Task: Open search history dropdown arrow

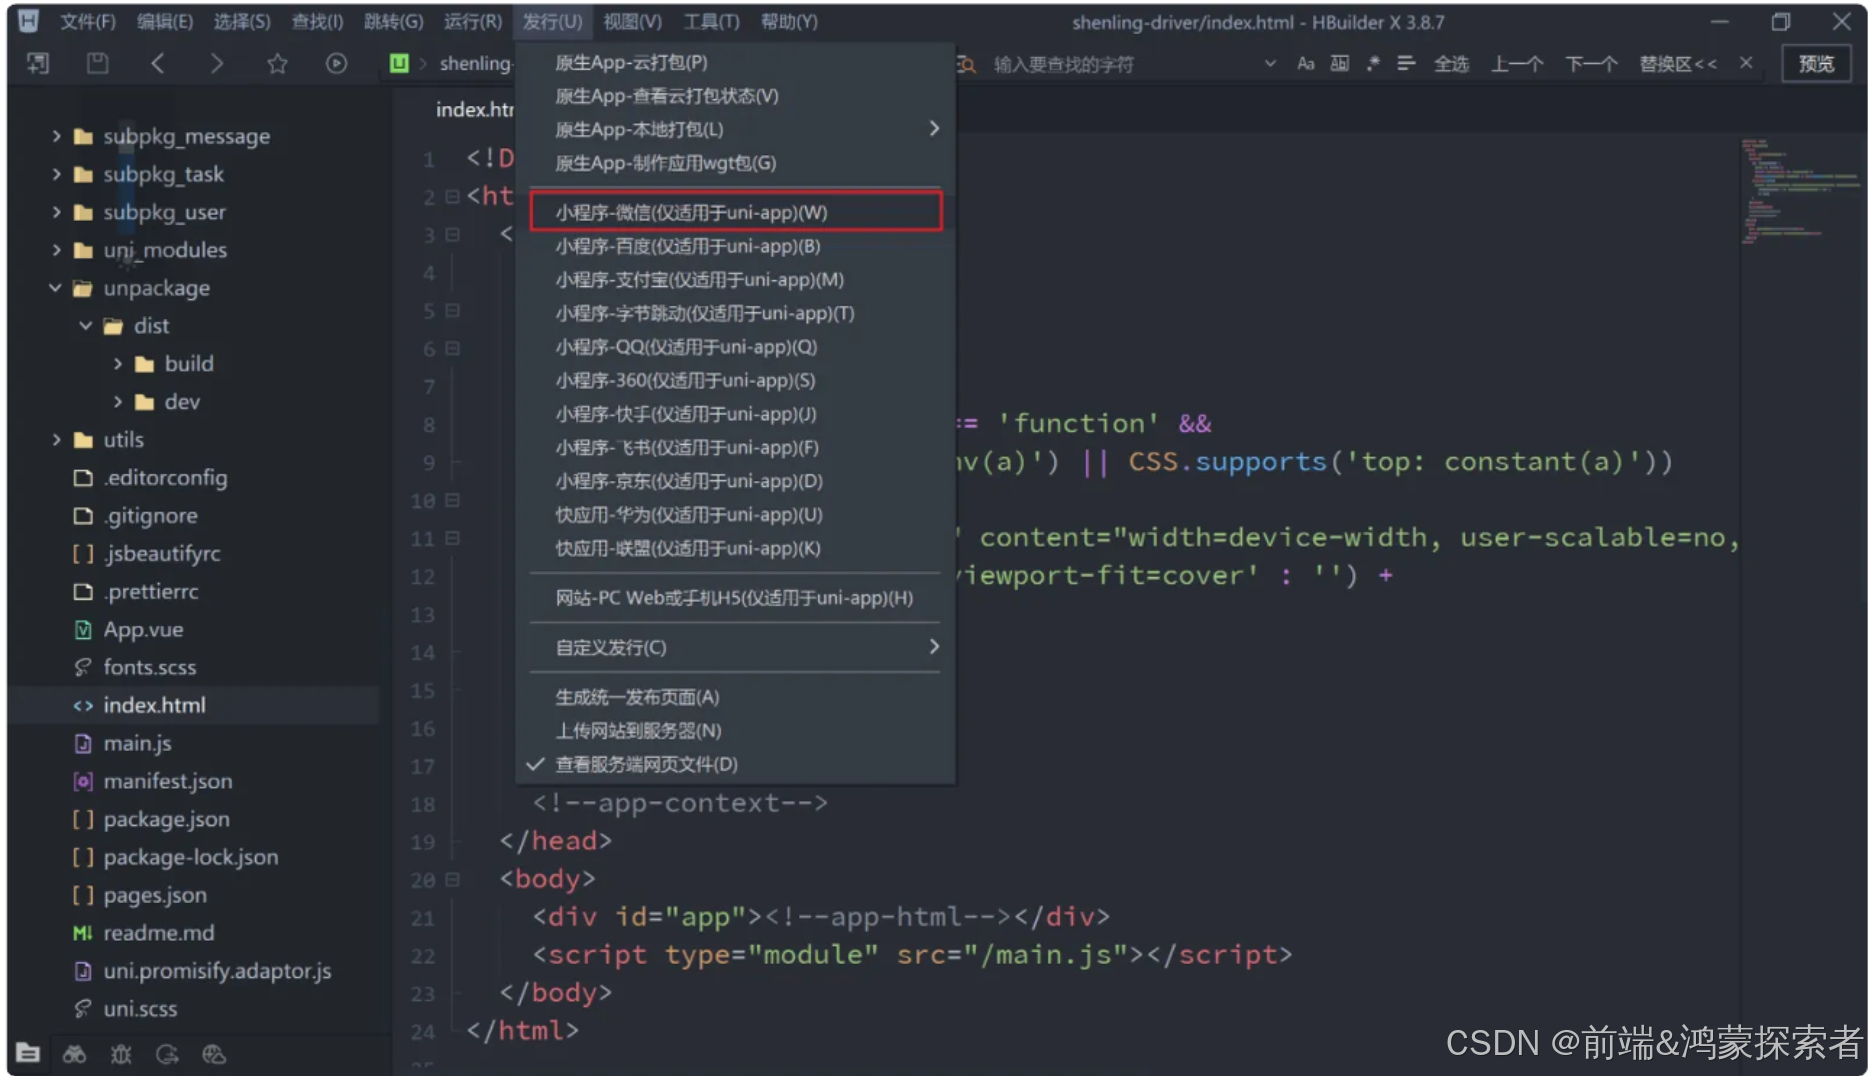Action: pos(1270,63)
